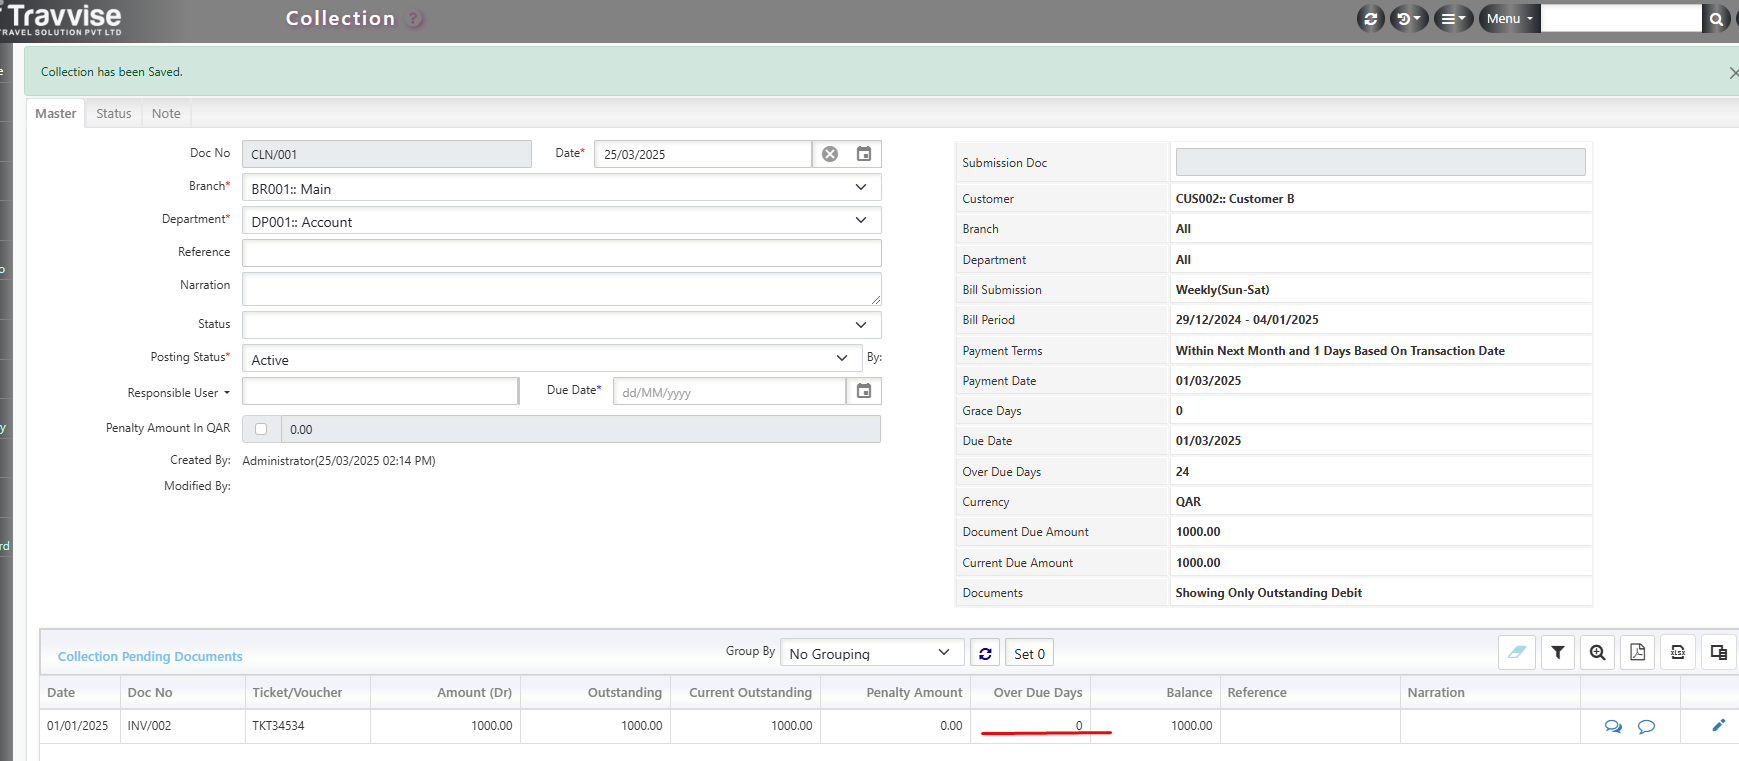
Task: Open the history dropdown in header
Action: coord(1409,18)
